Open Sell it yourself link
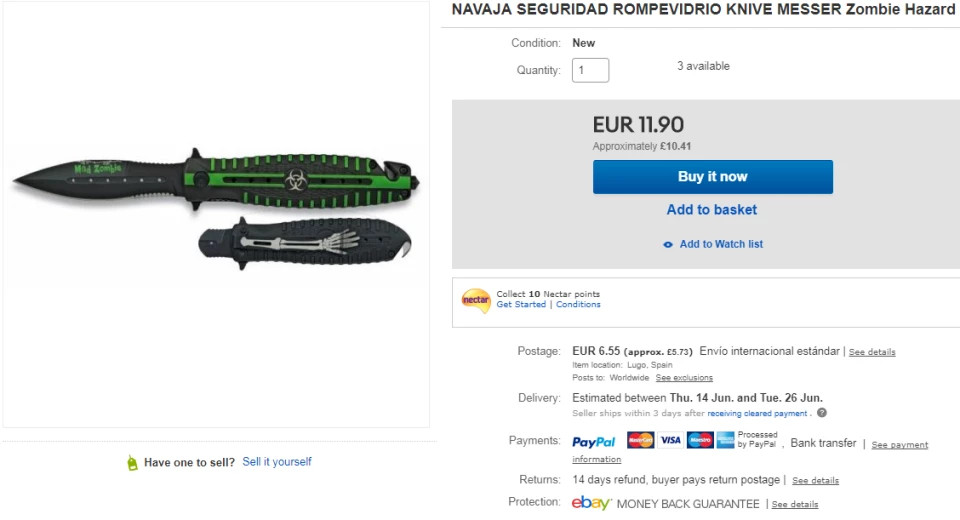The height and width of the screenshot is (520, 960). pyautogui.click(x=277, y=462)
